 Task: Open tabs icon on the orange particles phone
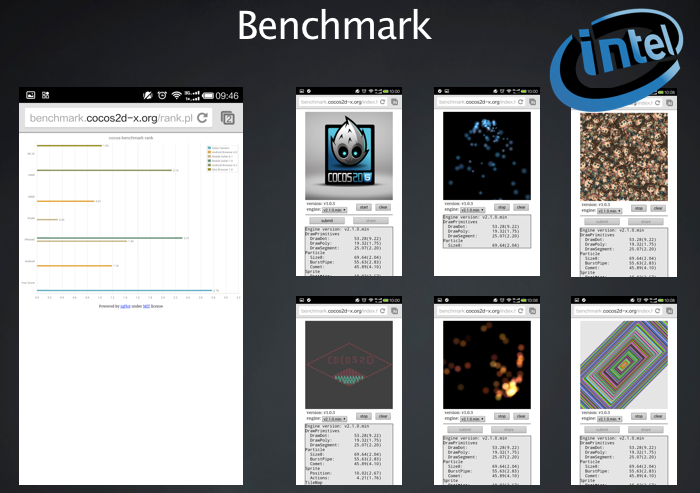[533, 311]
